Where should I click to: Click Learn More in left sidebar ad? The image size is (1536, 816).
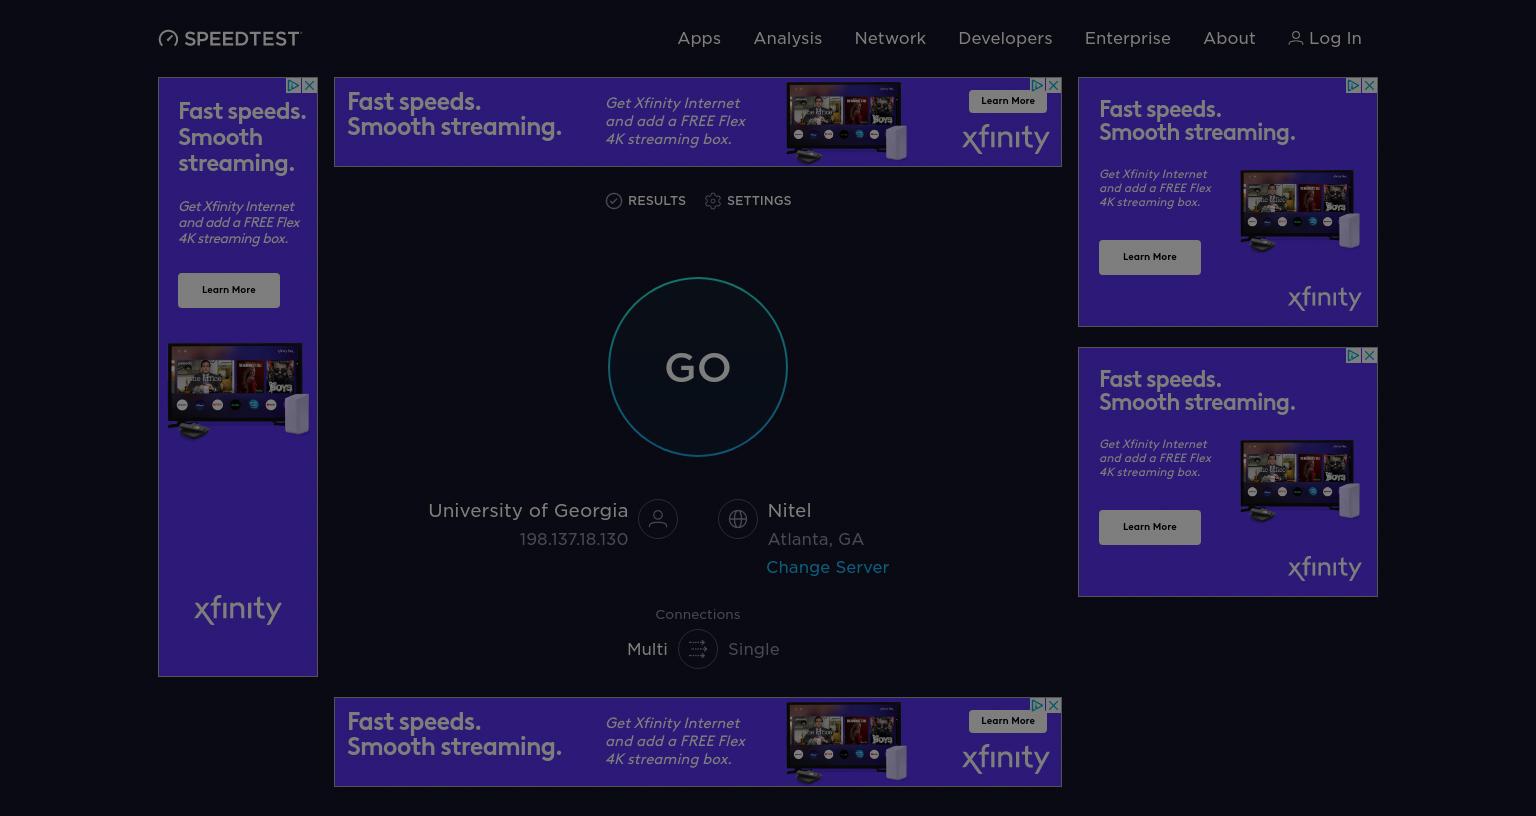(x=229, y=290)
